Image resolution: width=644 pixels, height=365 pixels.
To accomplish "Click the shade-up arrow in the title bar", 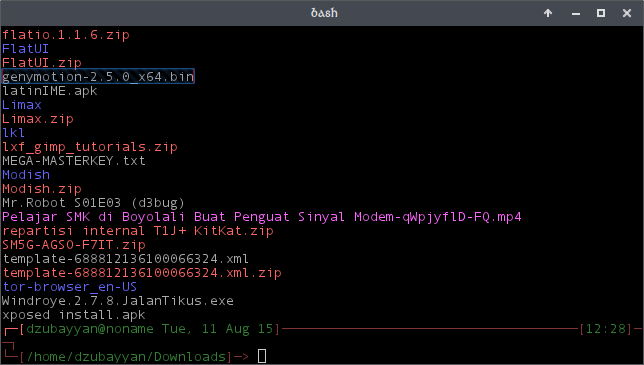I will pyautogui.click(x=548, y=13).
